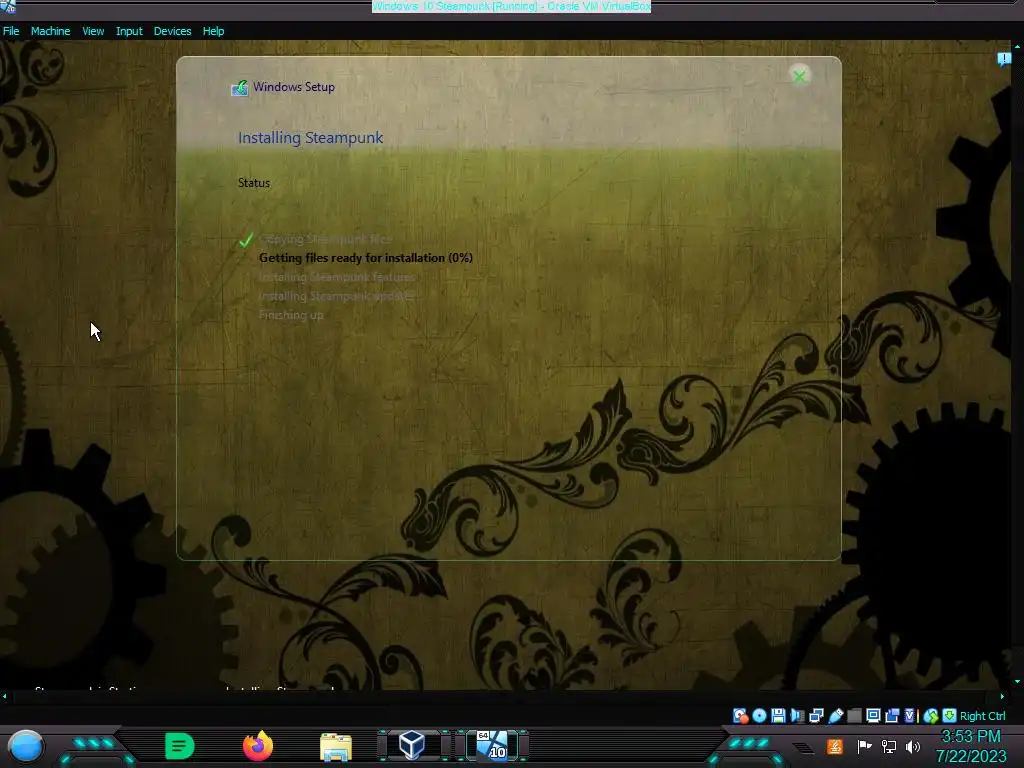The image size is (1024, 768).
Task: Open the View menu
Action: [x=93, y=31]
